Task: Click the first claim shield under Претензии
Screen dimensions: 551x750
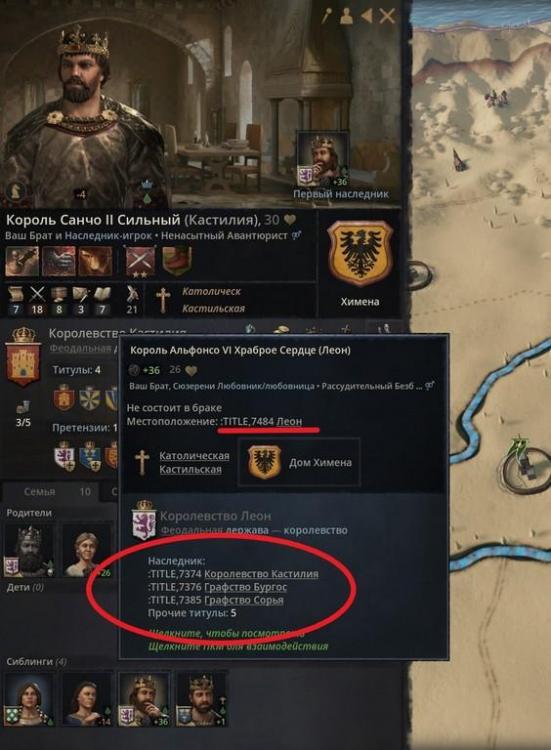Action: [64, 456]
